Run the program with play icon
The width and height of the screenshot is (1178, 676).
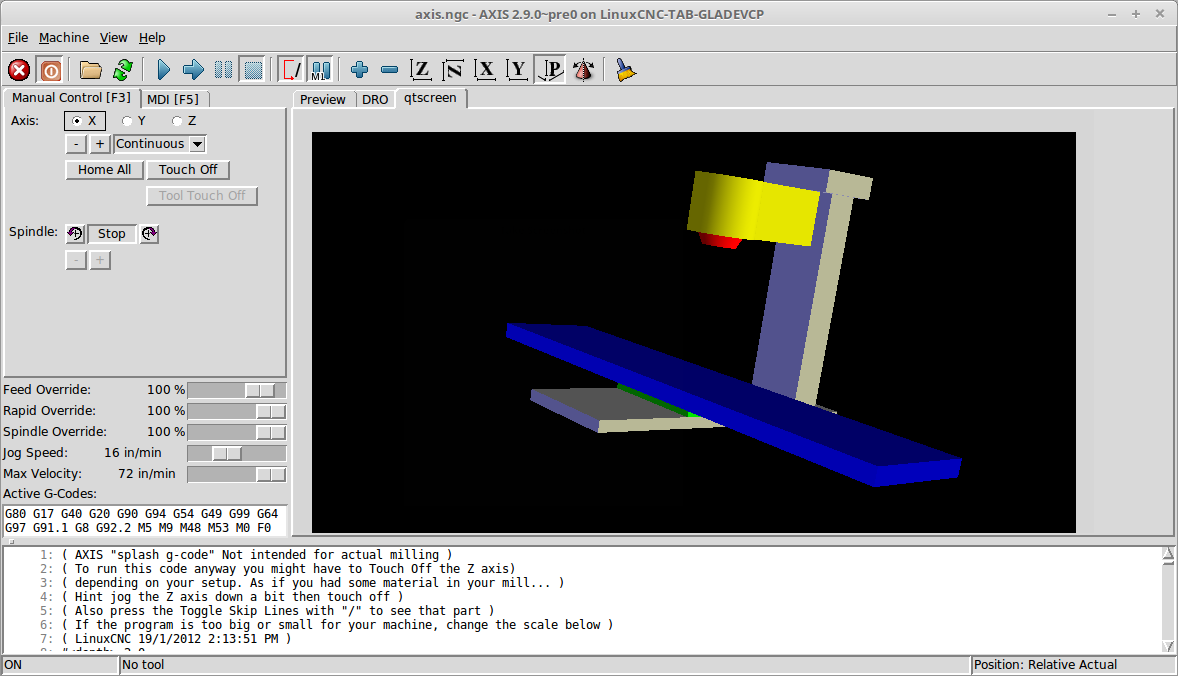163,70
